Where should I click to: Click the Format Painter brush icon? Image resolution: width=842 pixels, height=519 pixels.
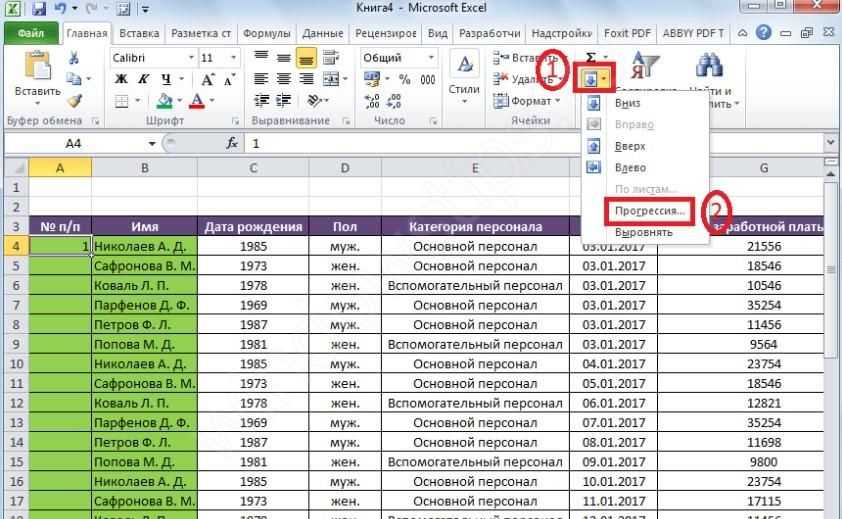point(74,100)
